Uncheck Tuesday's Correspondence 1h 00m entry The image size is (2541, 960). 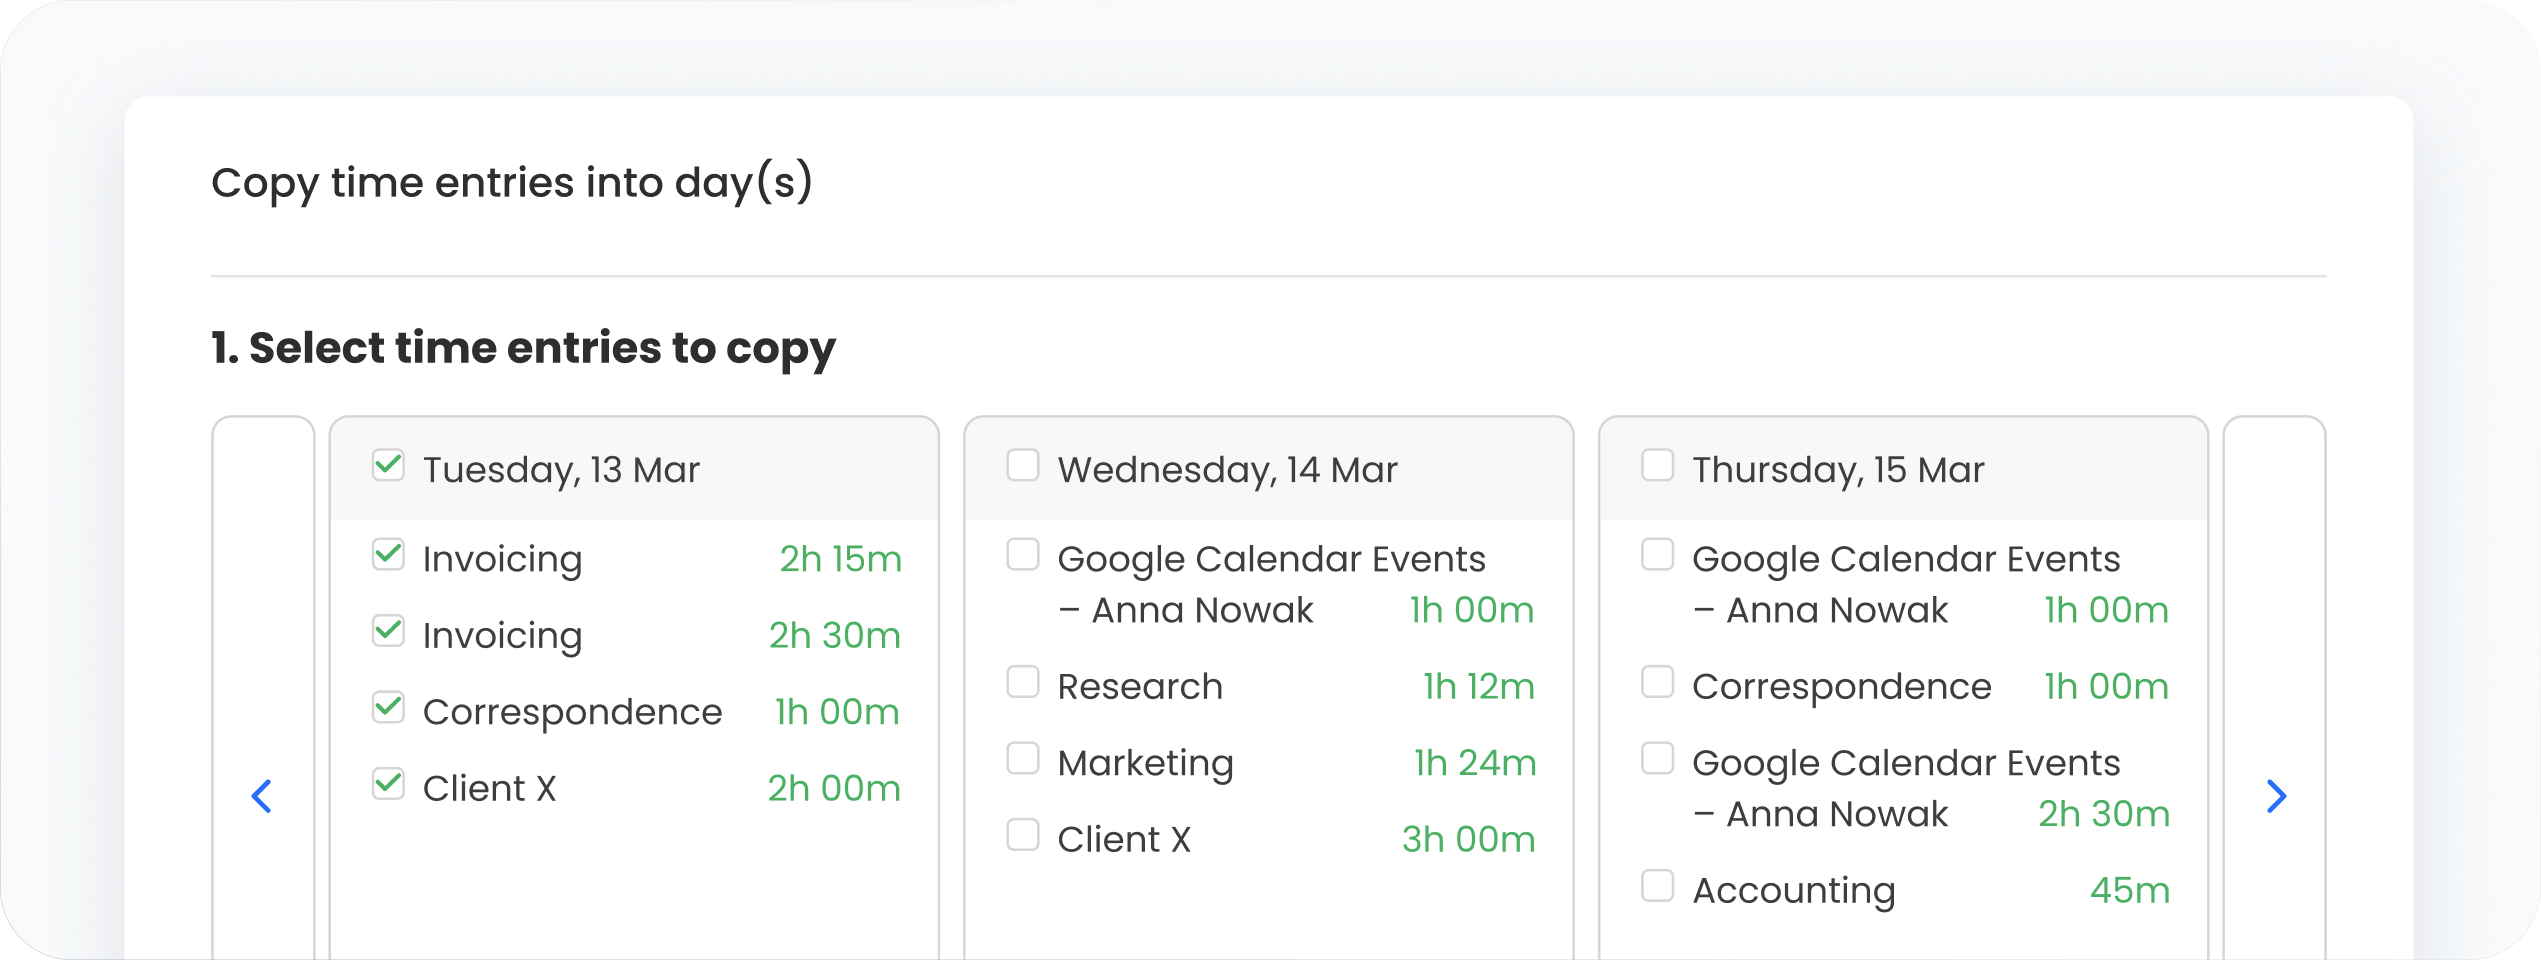tap(388, 707)
